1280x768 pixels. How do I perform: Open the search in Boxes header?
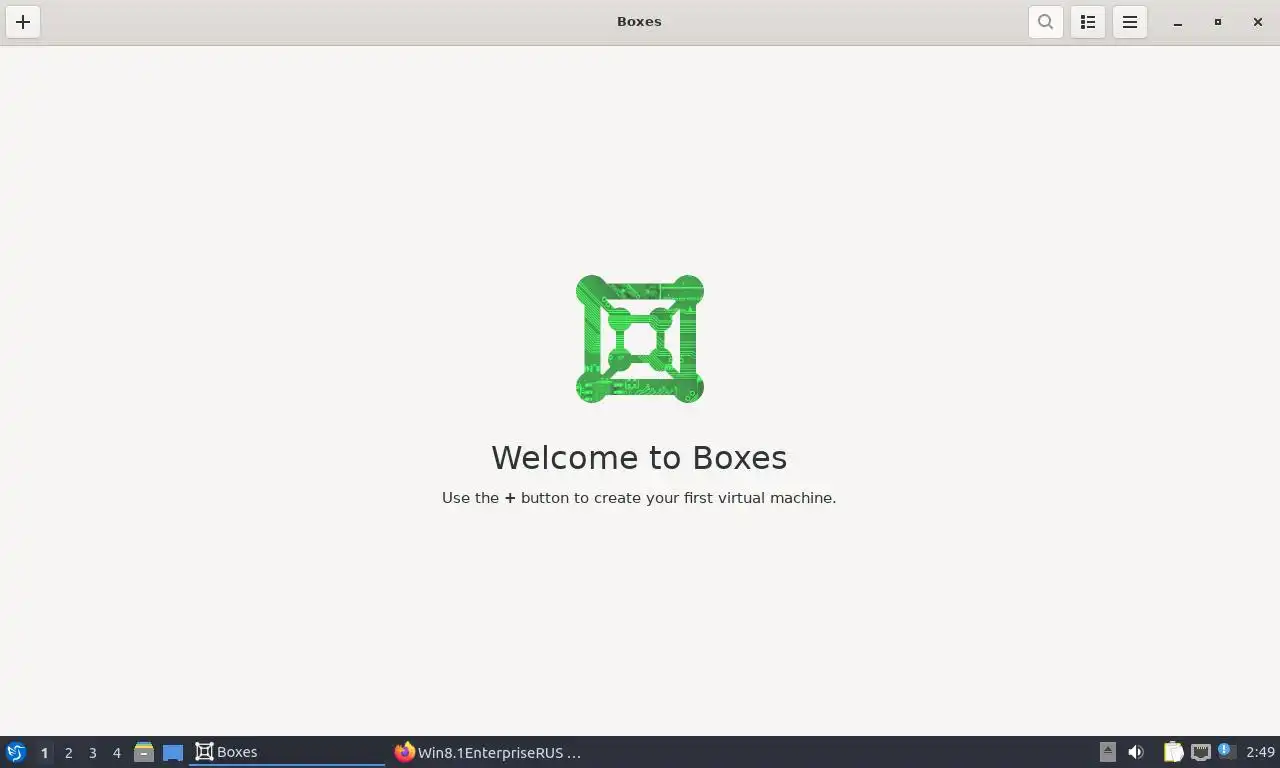[x=1045, y=22]
